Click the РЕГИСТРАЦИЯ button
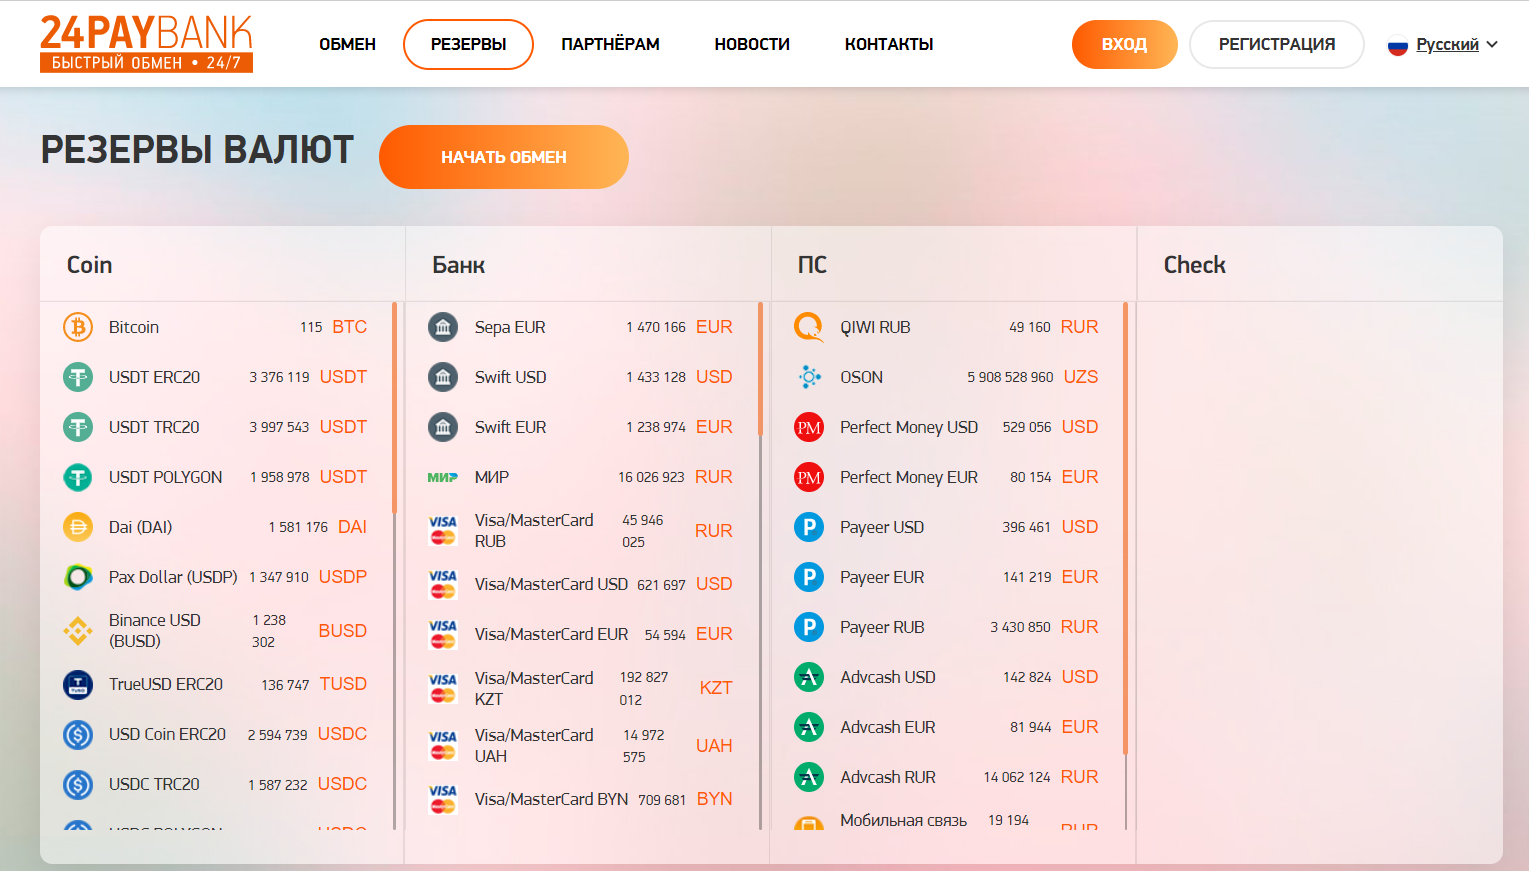 [x=1277, y=44]
